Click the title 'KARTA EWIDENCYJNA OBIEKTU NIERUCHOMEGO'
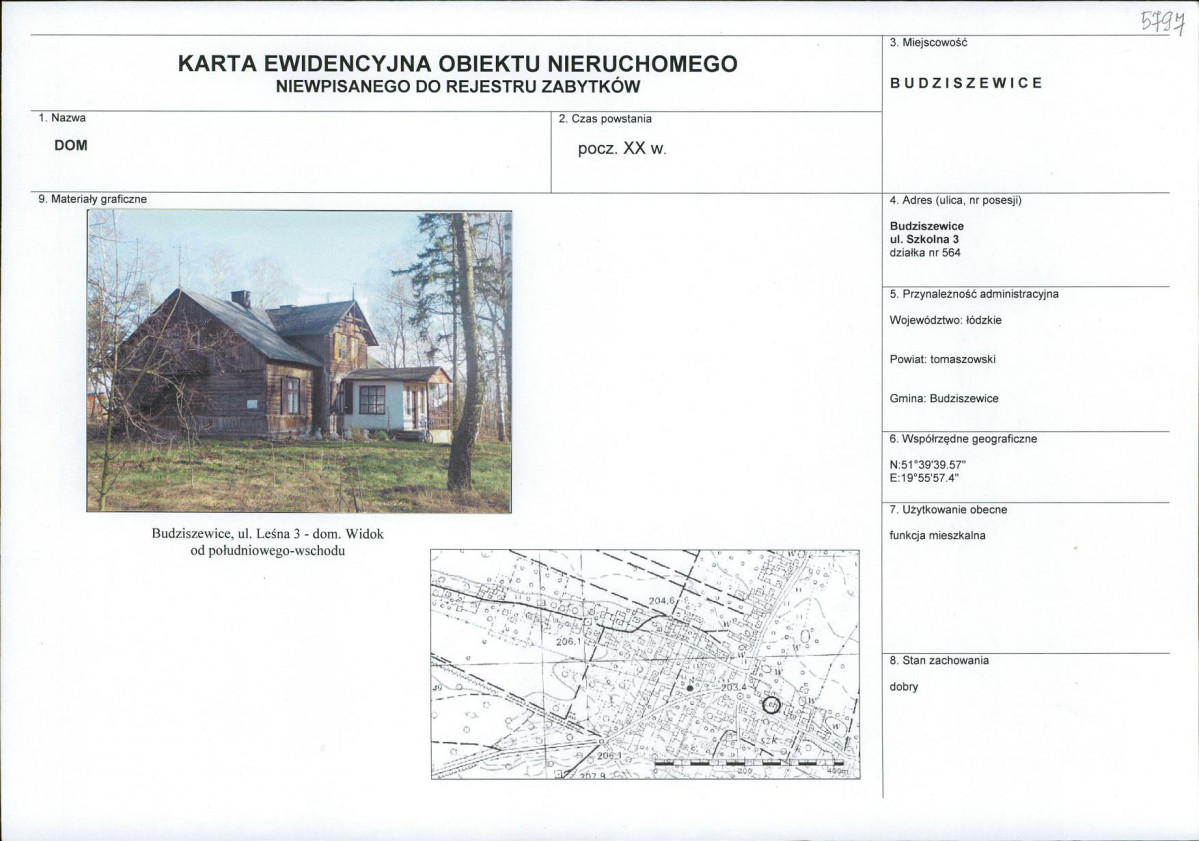1199x841 pixels. click(x=457, y=63)
